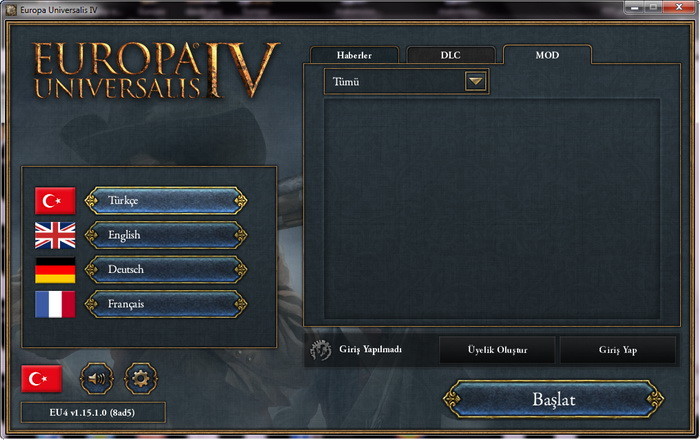Screen dimensions: 700x440
Task: Click the Paradox account emblem icon
Action: click(x=321, y=349)
